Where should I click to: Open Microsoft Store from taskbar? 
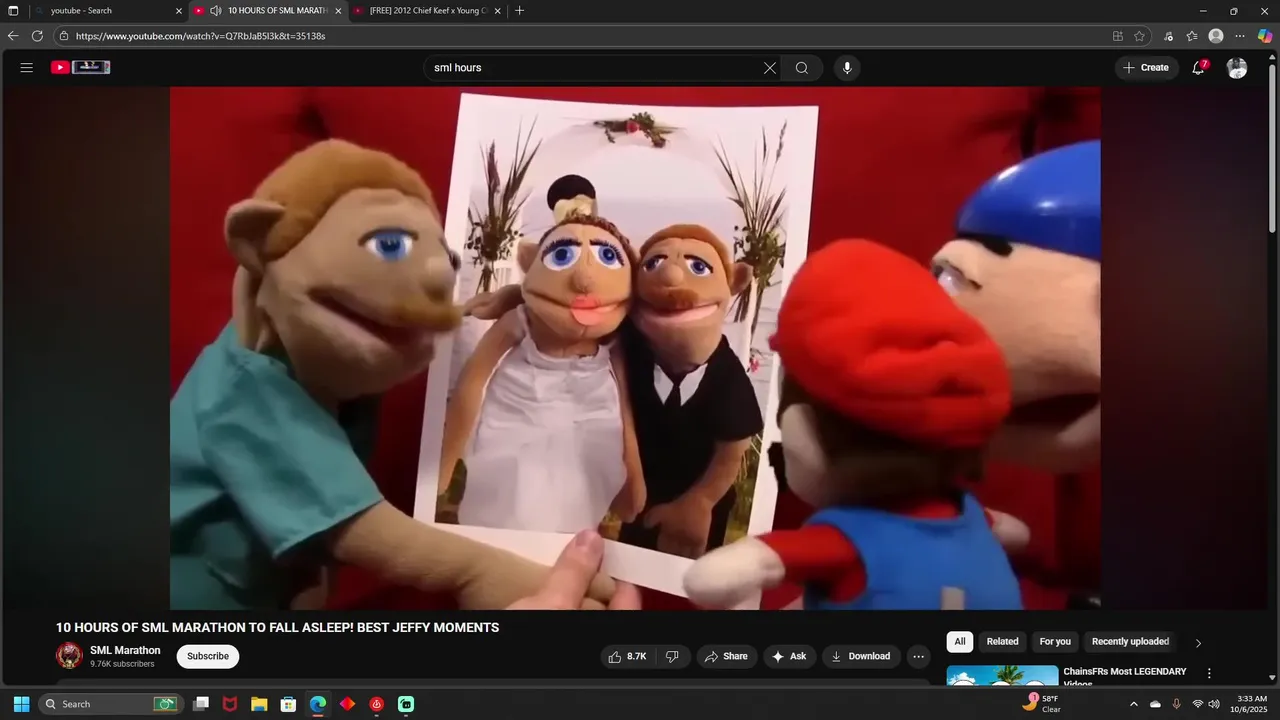tap(288, 704)
